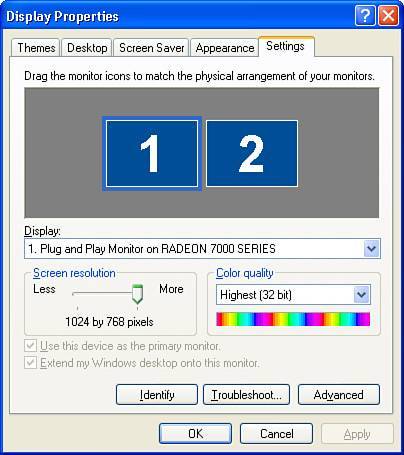
Task: Expand the Color quality dropdown arrow
Action: pyautogui.click(x=362, y=295)
